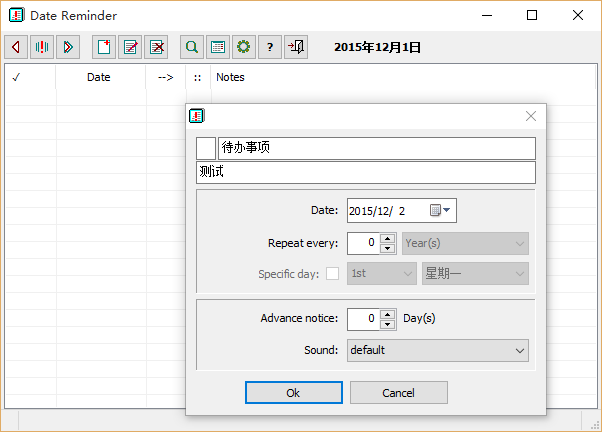This screenshot has width=602, height=432.
Task: Enable the Specific day checkbox
Action: tap(332, 274)
